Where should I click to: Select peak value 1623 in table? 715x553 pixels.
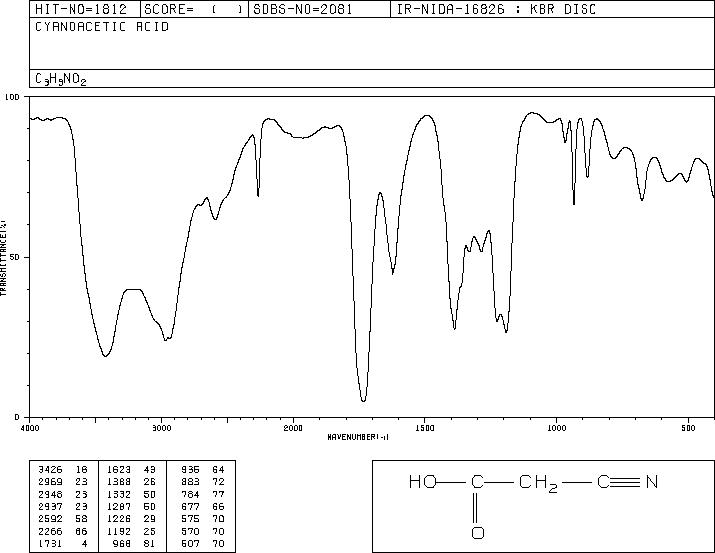[119, 470]
